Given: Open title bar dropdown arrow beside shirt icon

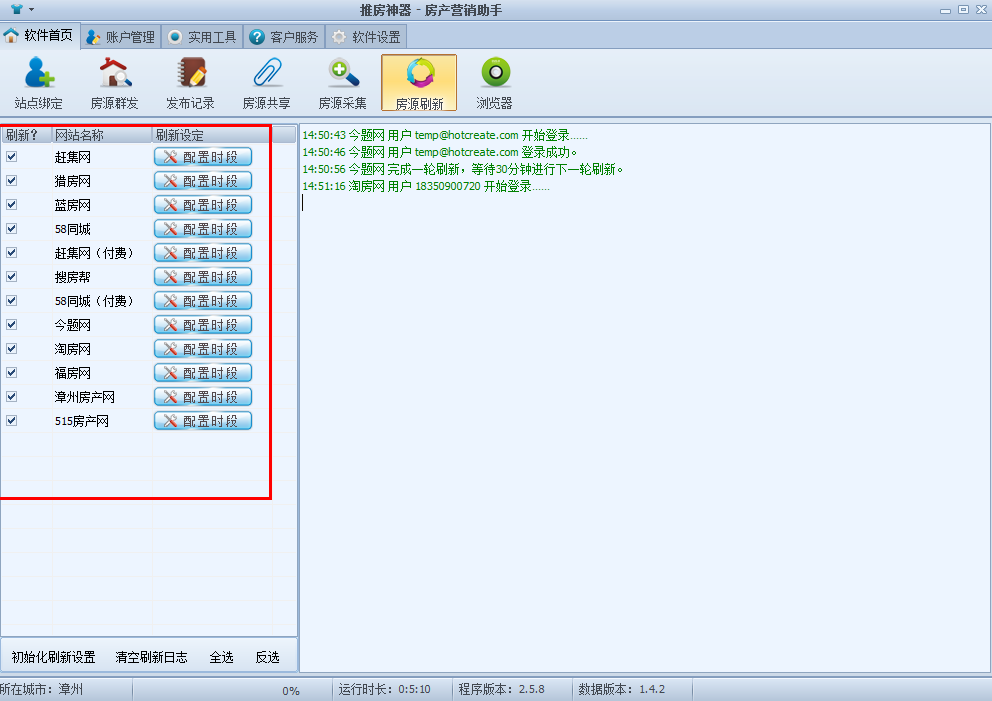Looking at the screenshot, I should click(x=32, y=9).
